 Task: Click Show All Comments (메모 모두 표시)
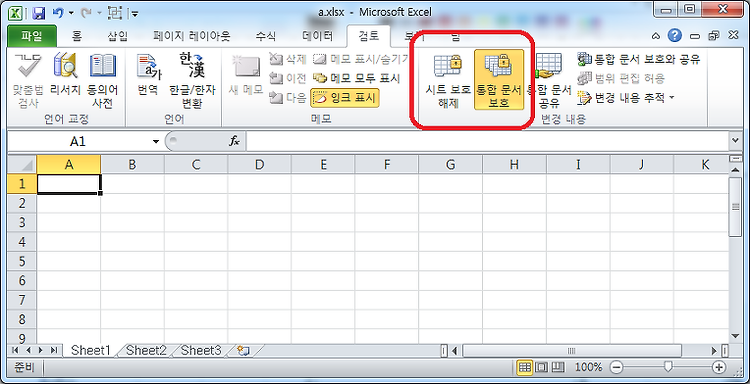(x=356, y=78)
